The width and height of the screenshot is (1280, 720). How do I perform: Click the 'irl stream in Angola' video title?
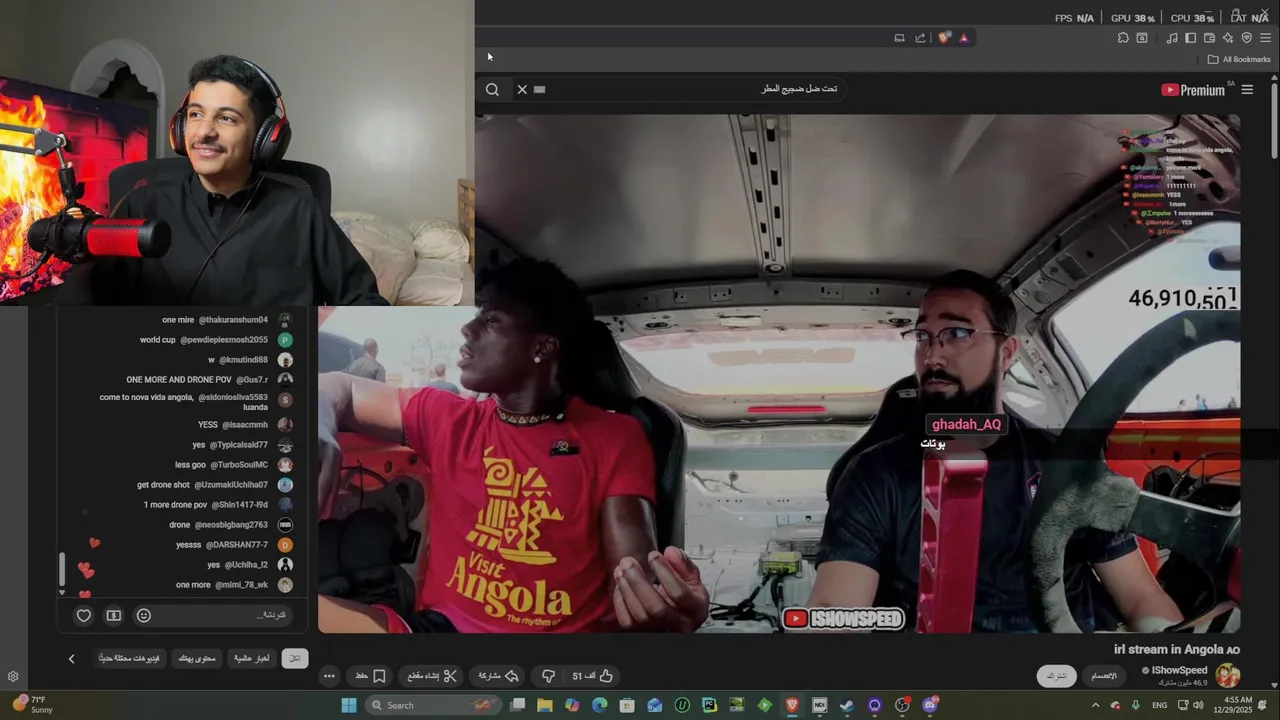pyautogui.click(x=1177, y=650)
